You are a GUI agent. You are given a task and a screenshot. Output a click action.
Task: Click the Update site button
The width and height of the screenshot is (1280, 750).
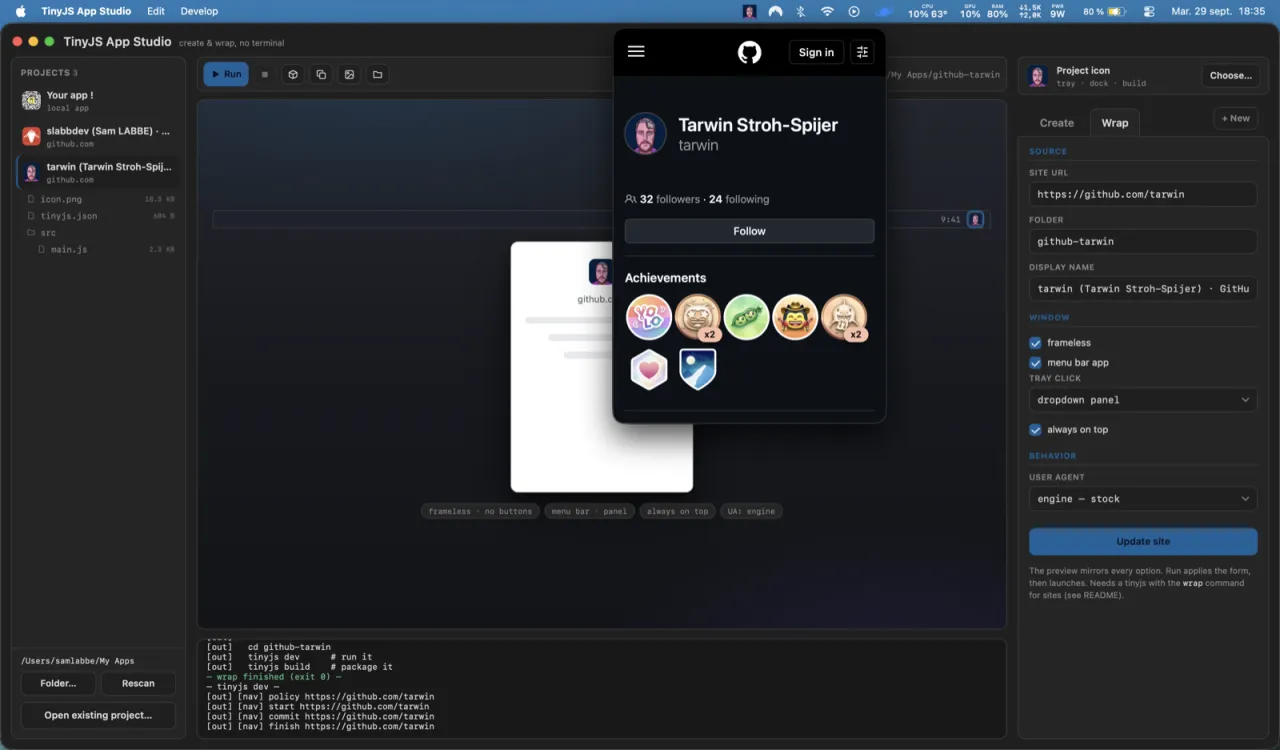1143,541
